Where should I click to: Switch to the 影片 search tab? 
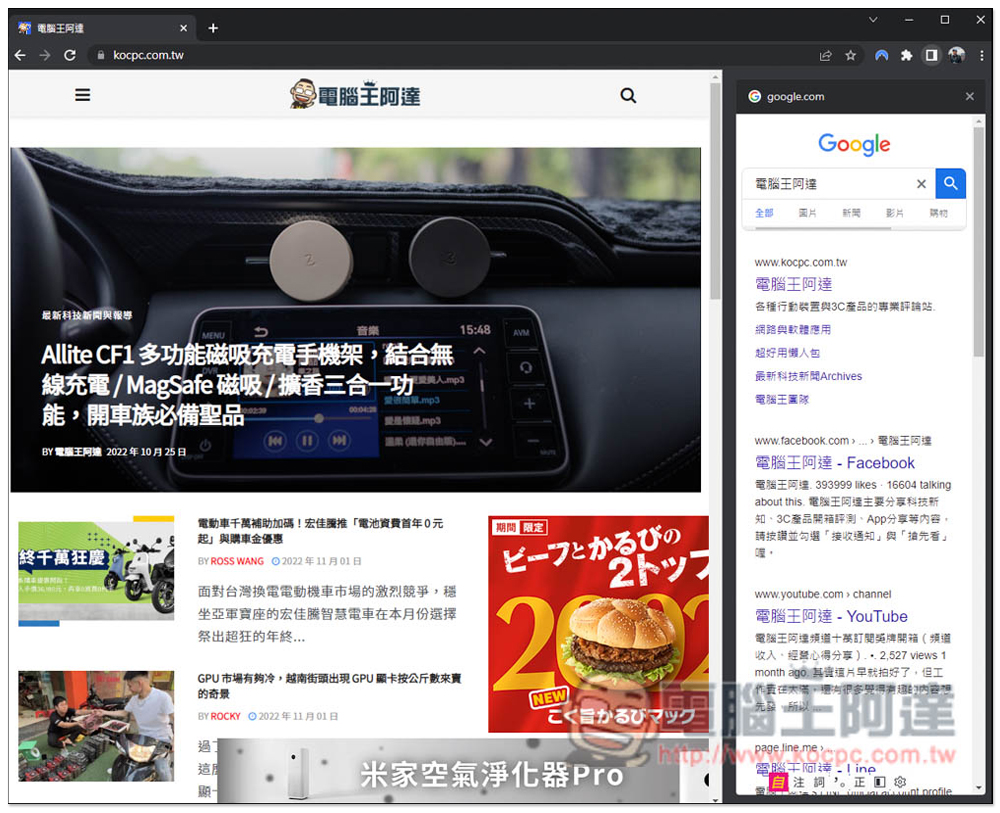(x=895, y=213)
